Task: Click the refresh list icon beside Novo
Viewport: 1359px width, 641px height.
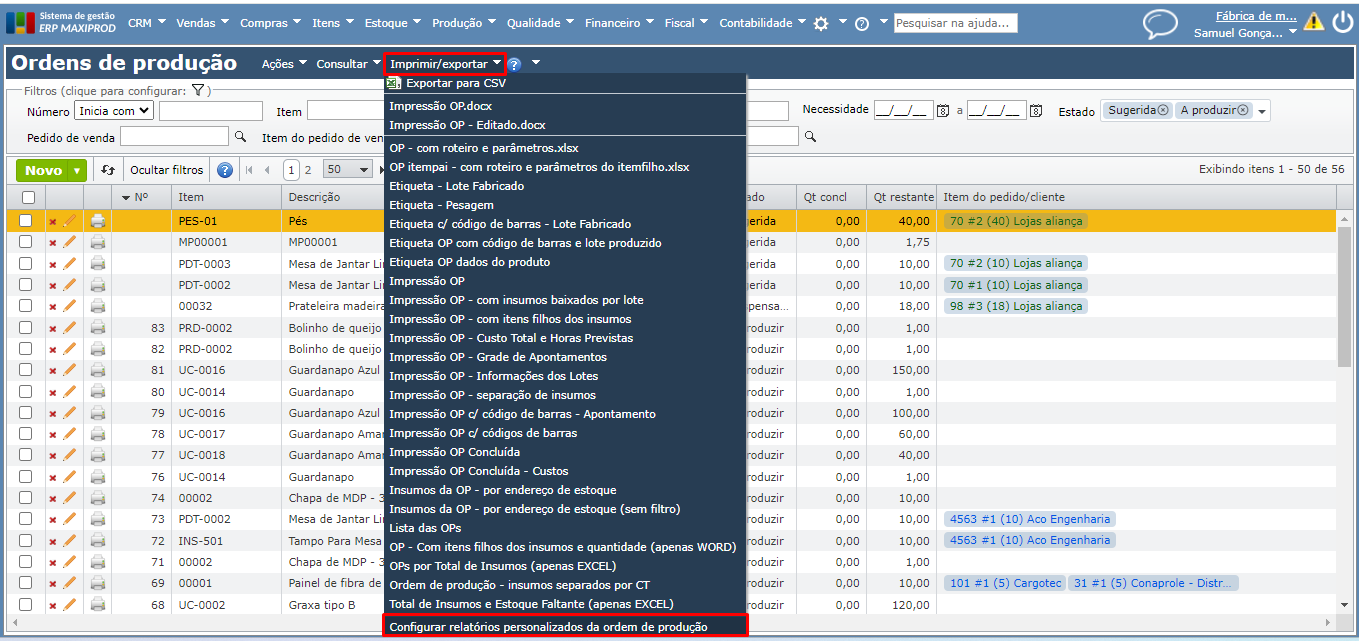Action: click(108, 170)
